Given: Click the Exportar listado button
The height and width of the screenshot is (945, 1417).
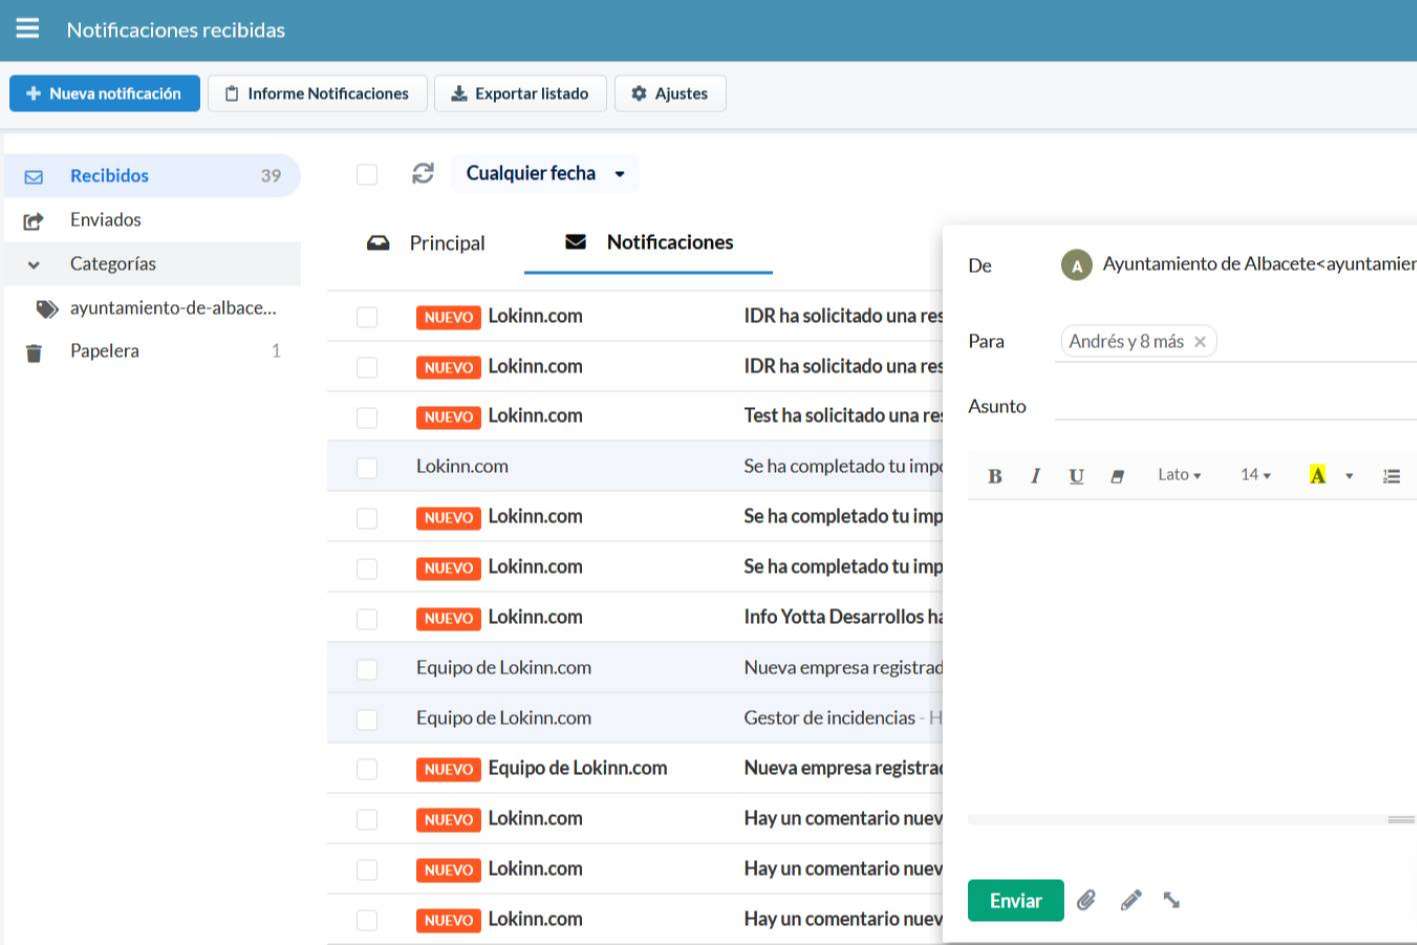Looking at the screenshot, I should pos(520,94).
